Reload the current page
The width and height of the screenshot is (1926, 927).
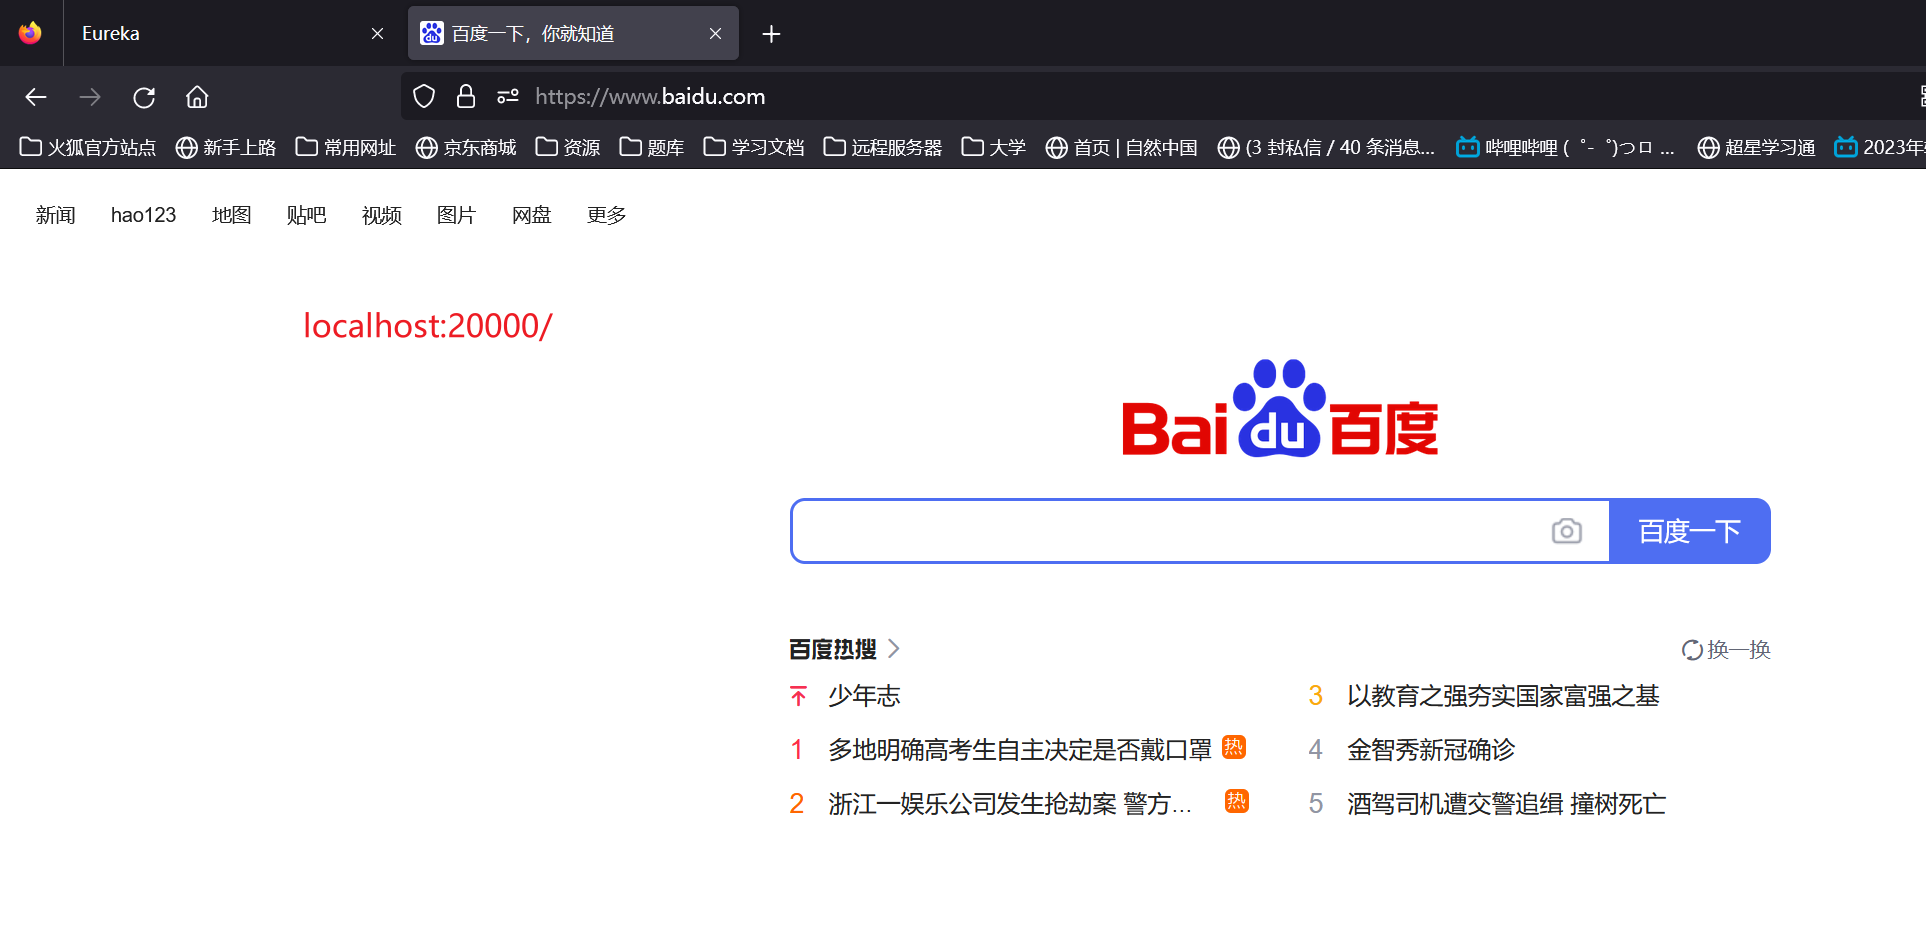tap(144, 97)
